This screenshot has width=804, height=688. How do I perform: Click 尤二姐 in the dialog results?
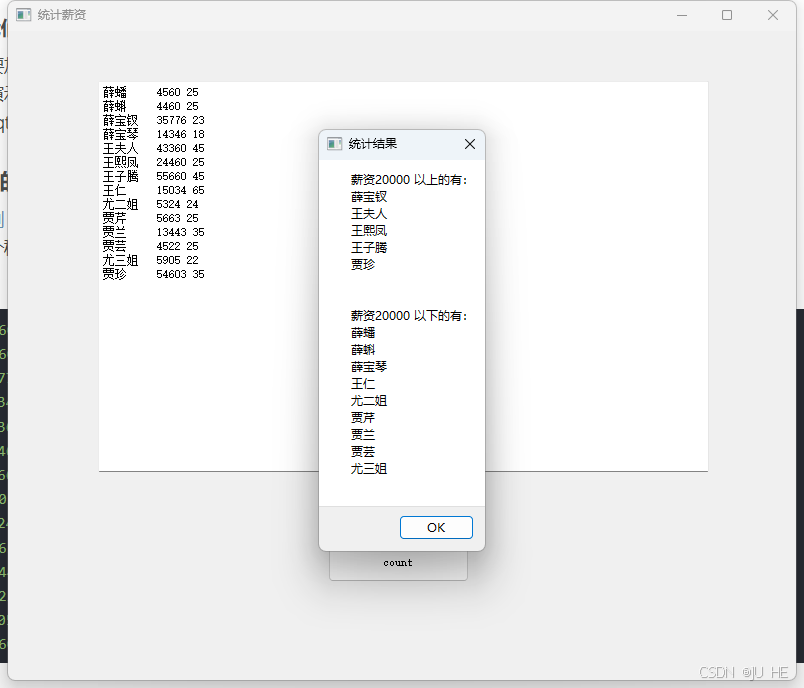coord(369,400)
